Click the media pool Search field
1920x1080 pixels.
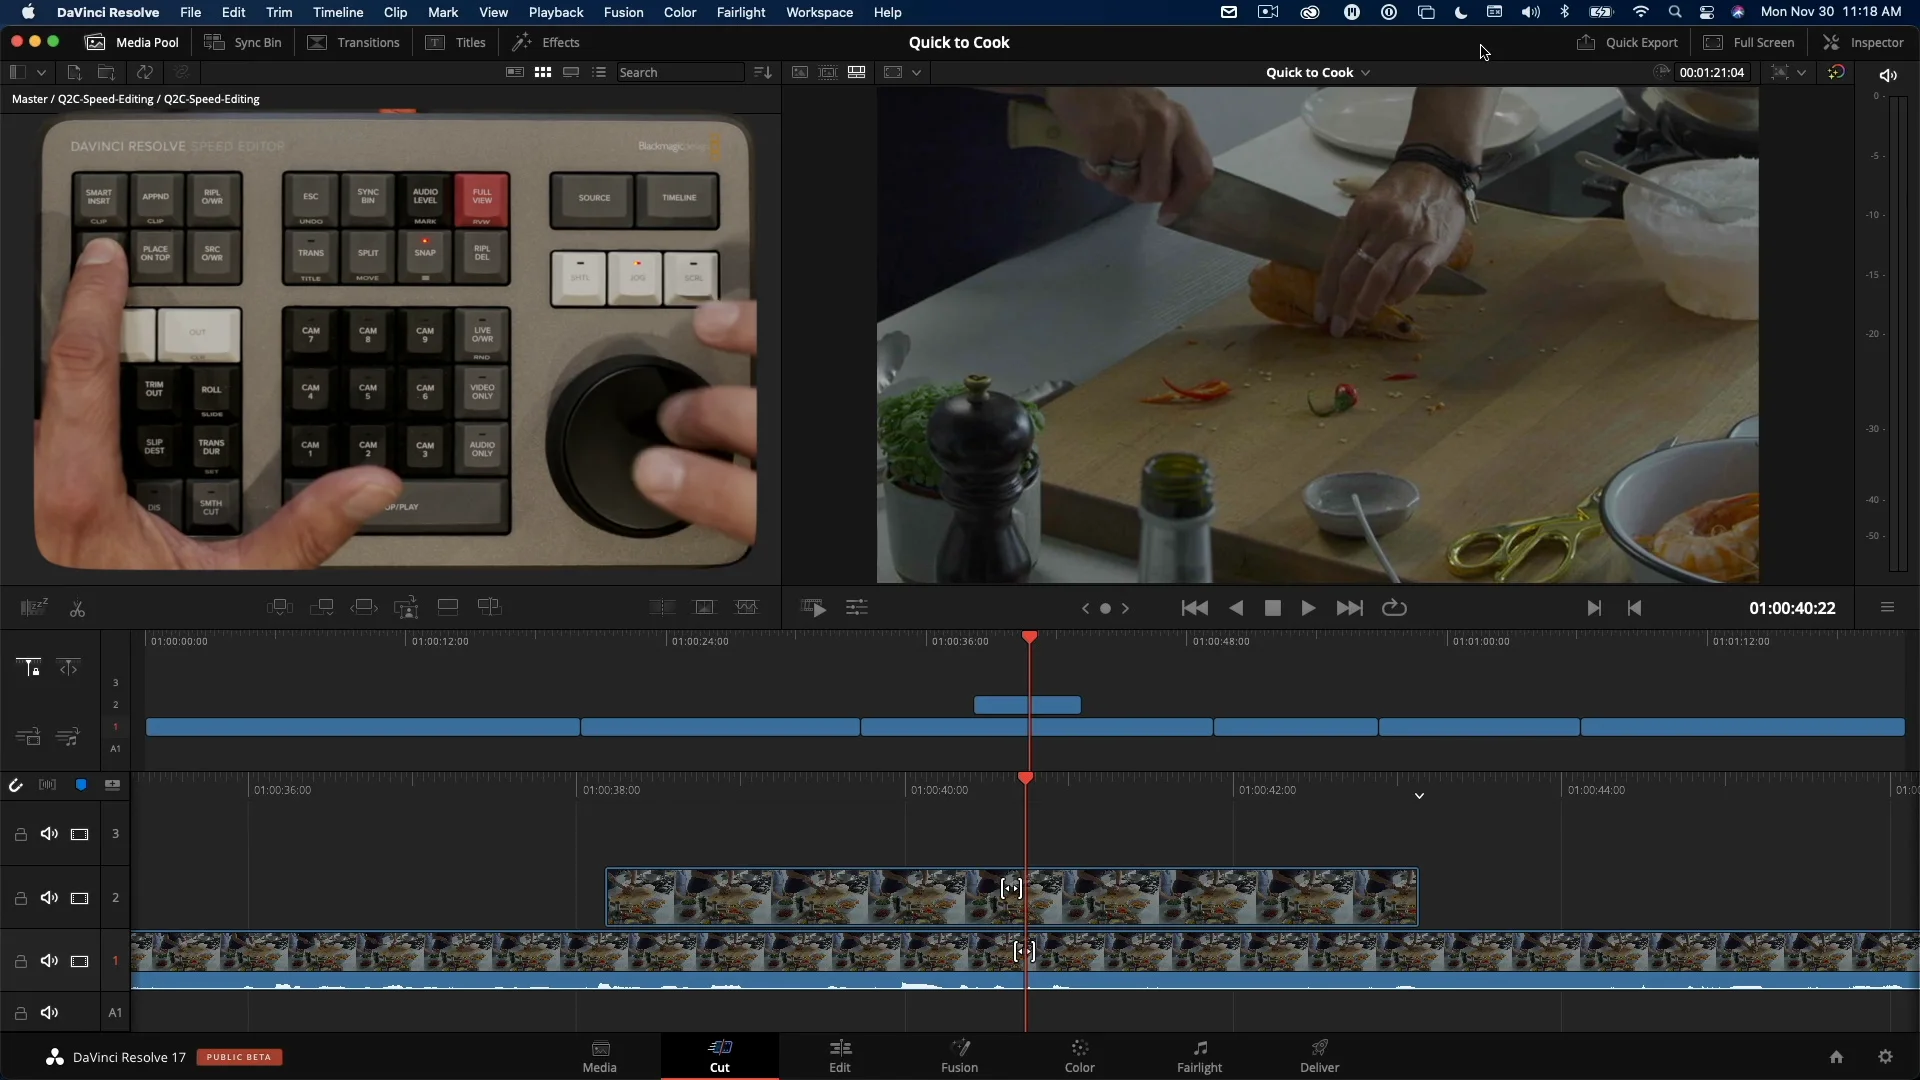680,72
